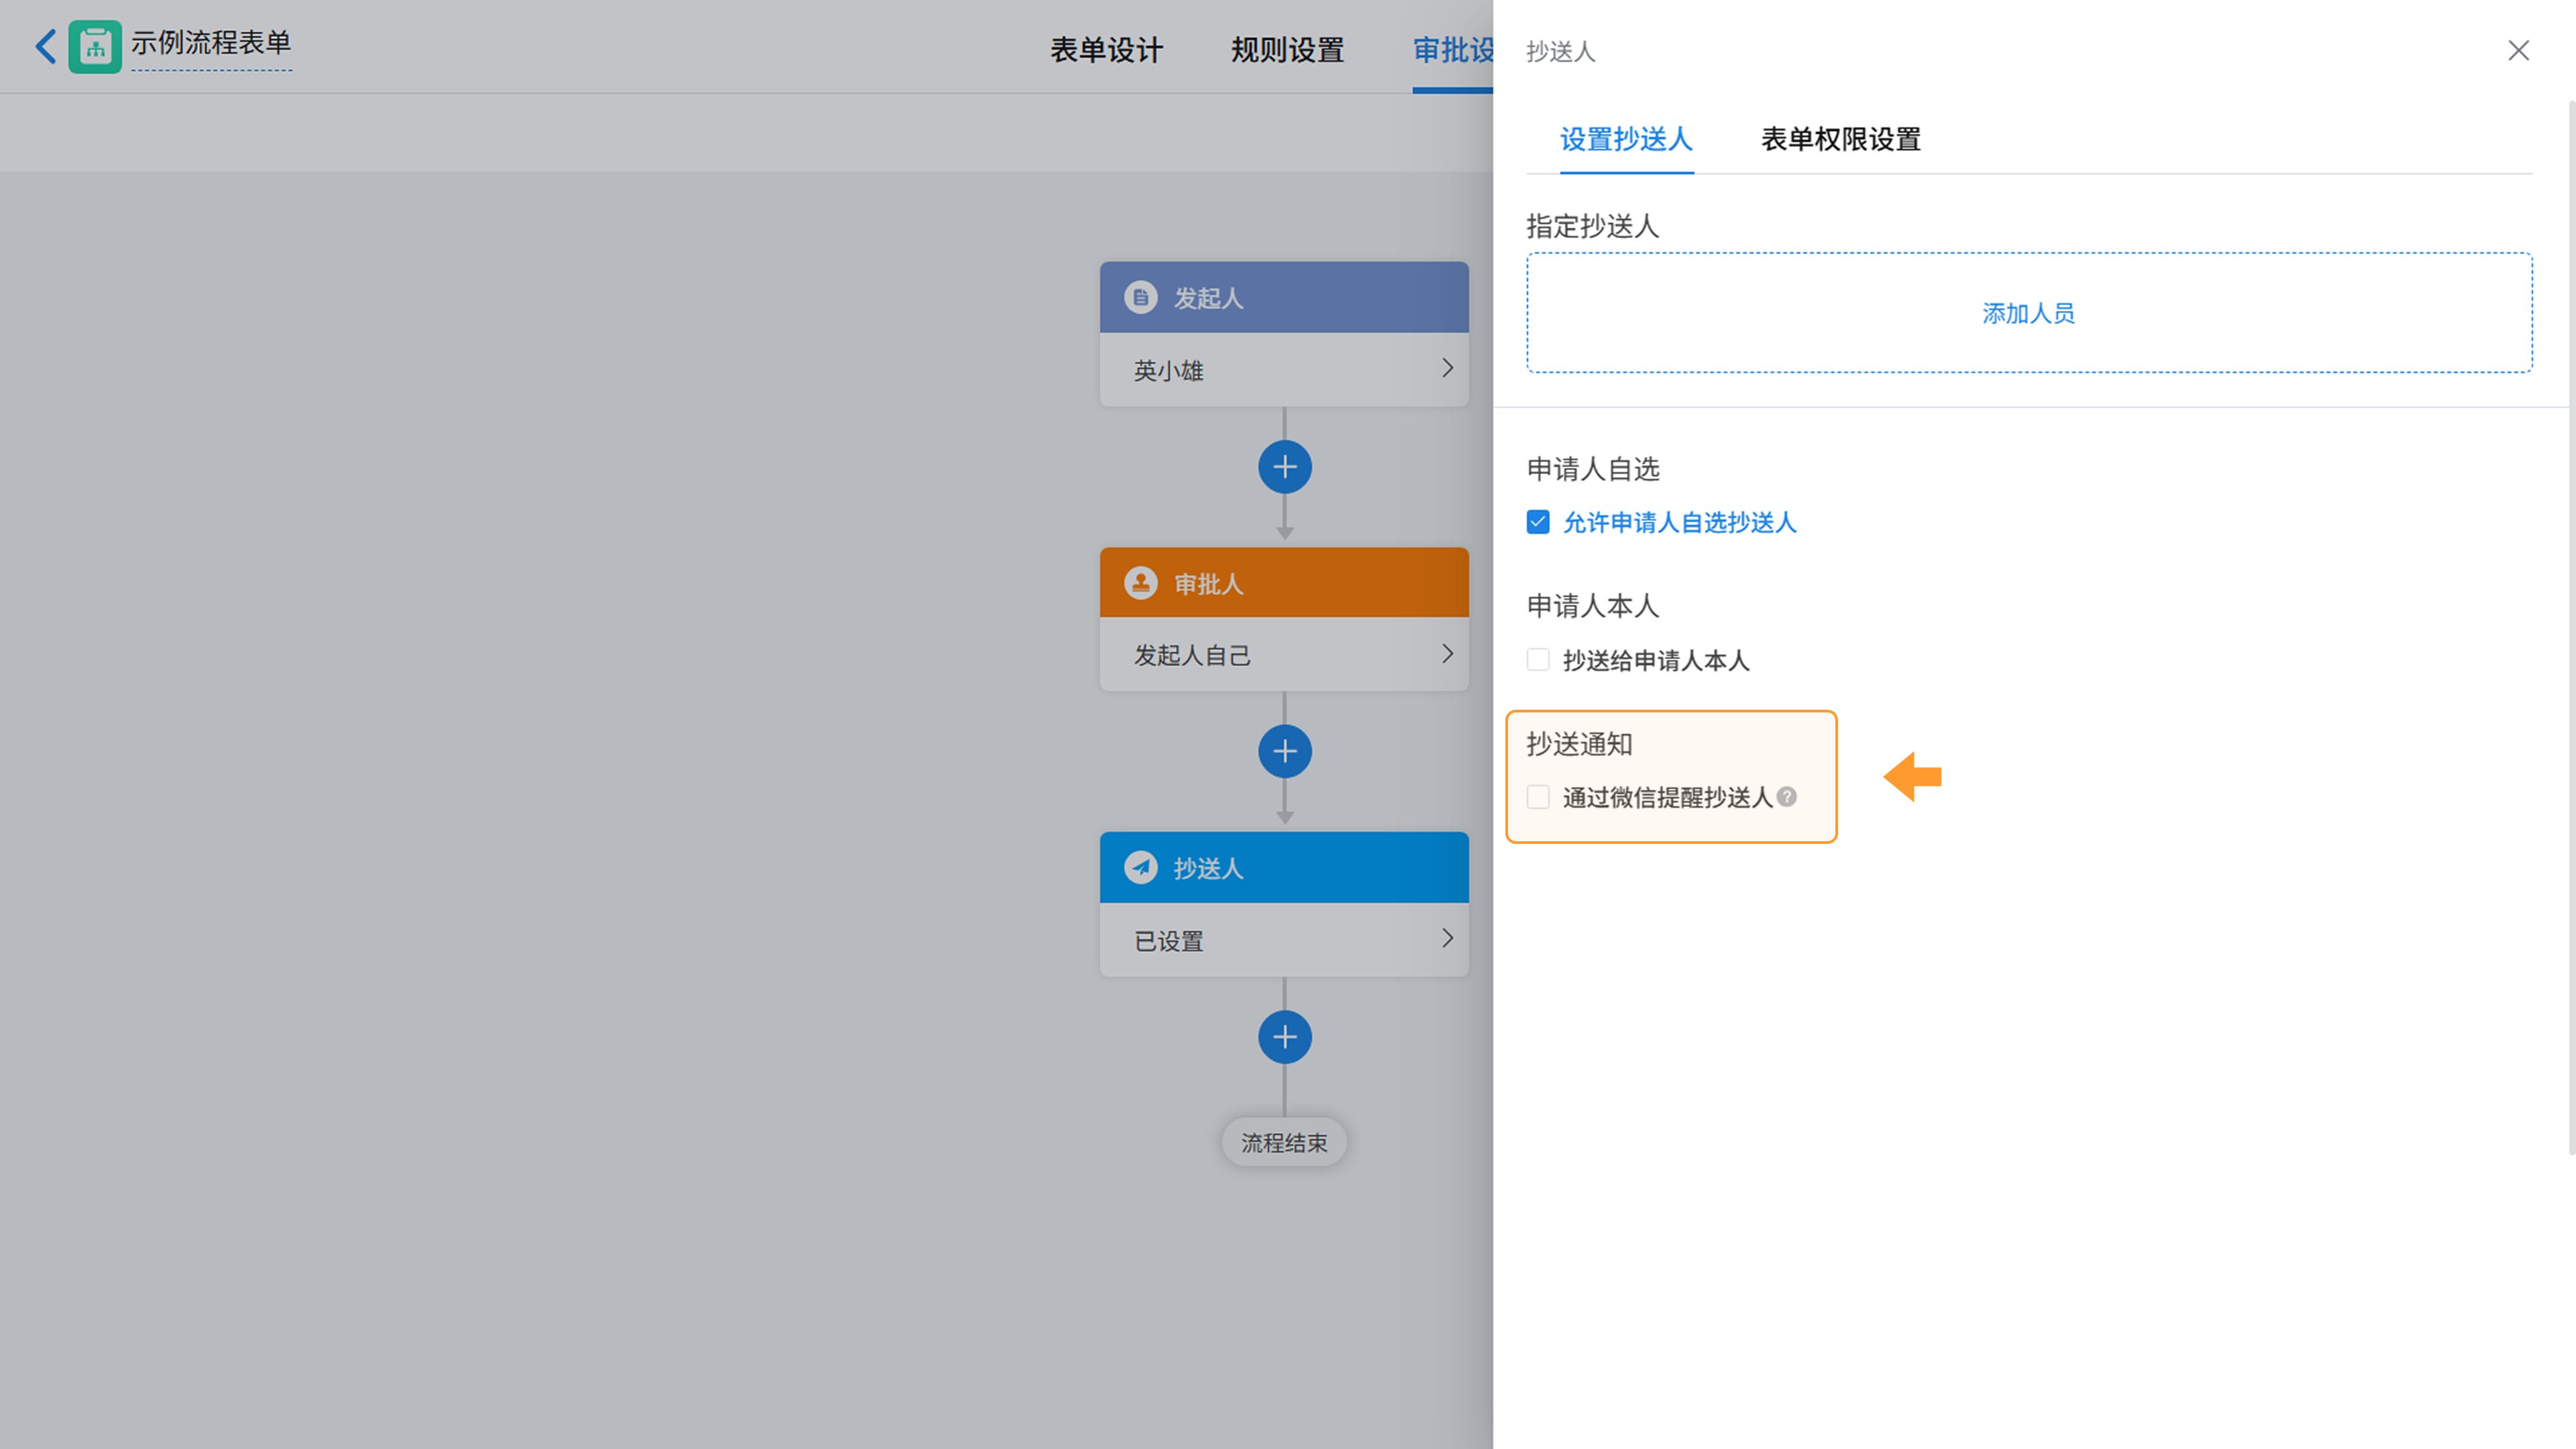Screen dimensions: 2576x1449
Task: Close the 抄送人 side panel
Action: 2518,51
